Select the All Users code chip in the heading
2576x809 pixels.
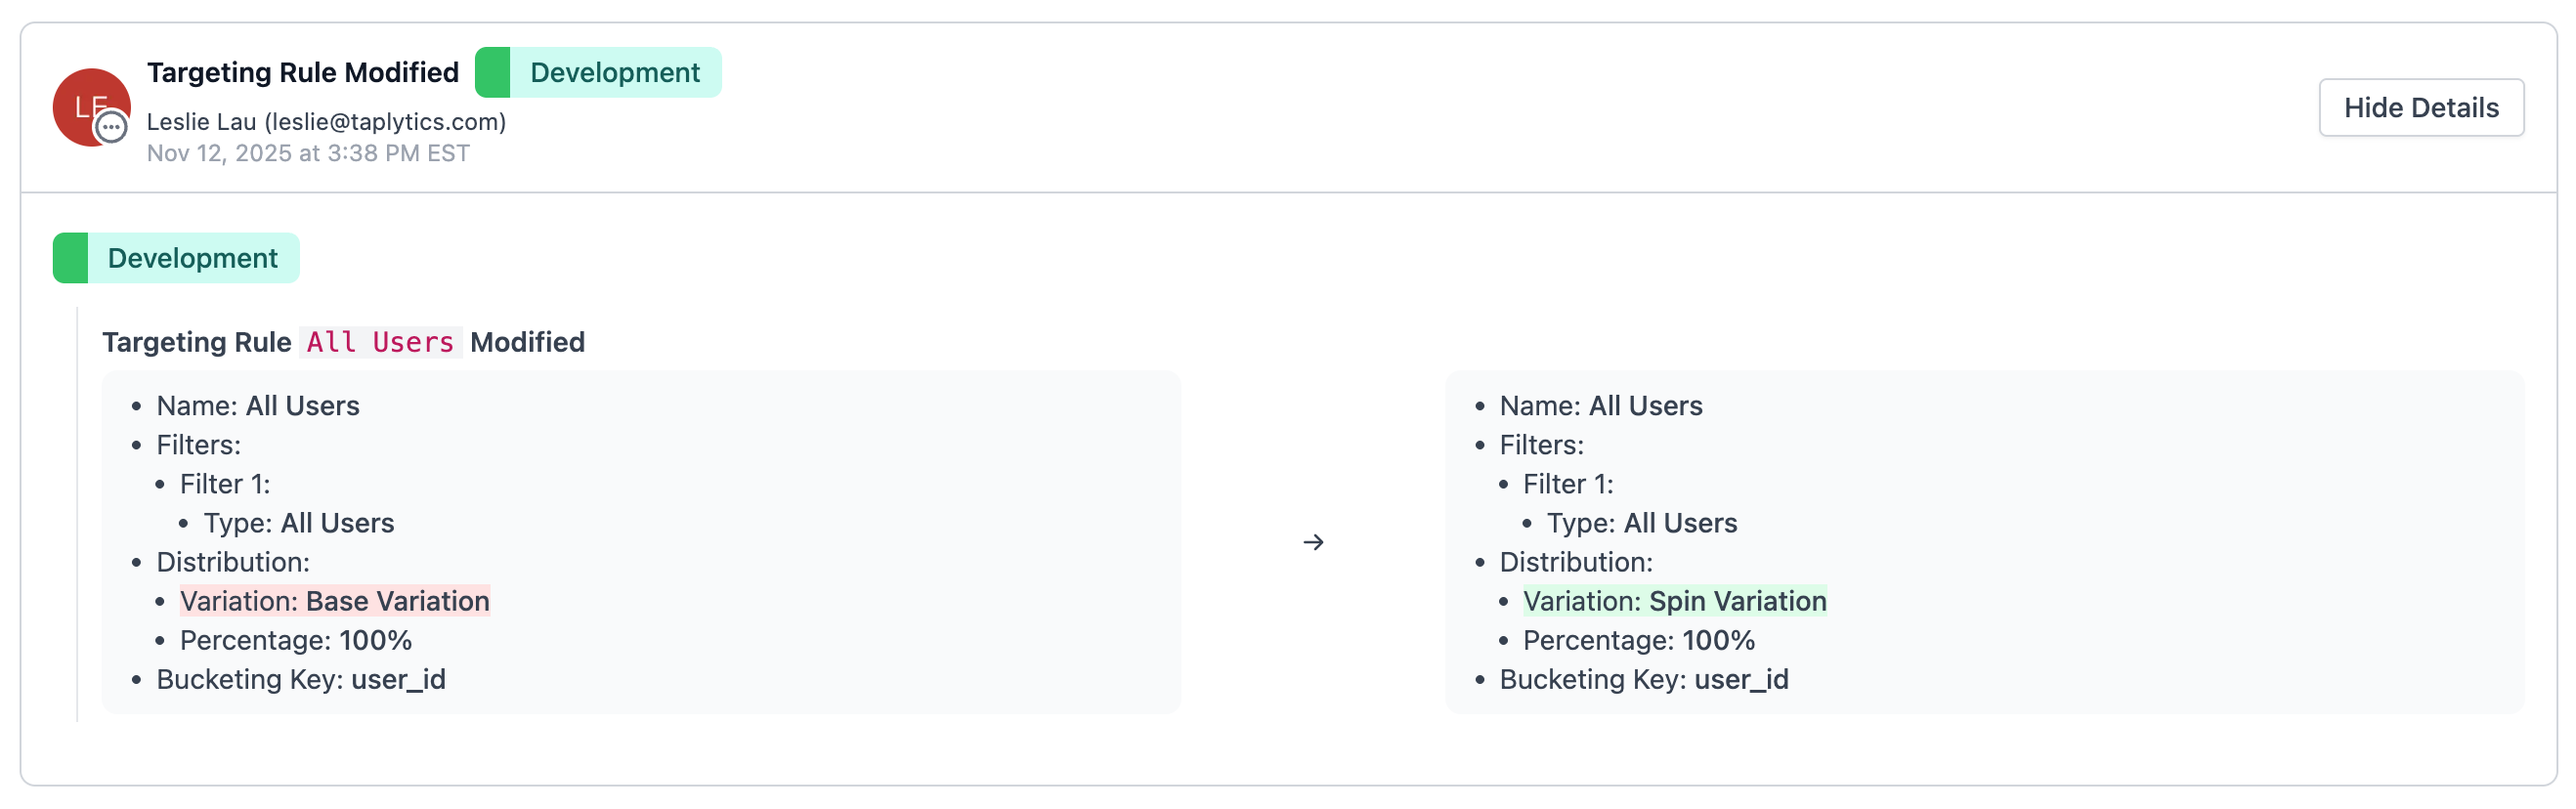pos(380,342)
